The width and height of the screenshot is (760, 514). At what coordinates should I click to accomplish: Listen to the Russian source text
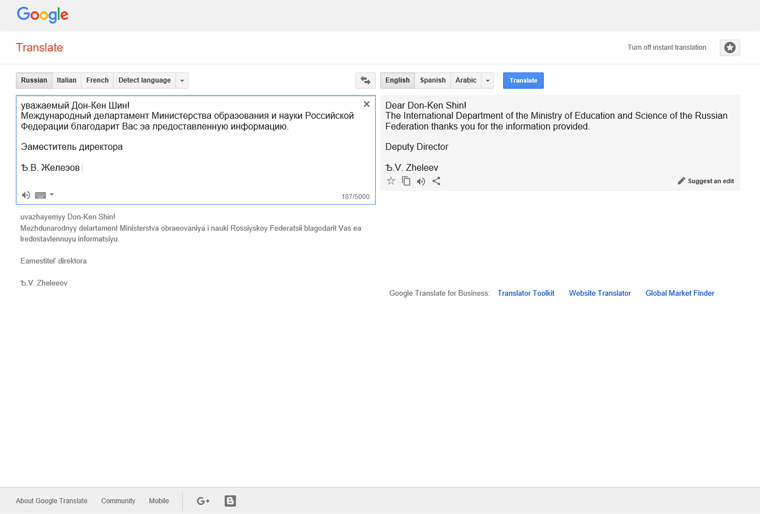point(26,195)
